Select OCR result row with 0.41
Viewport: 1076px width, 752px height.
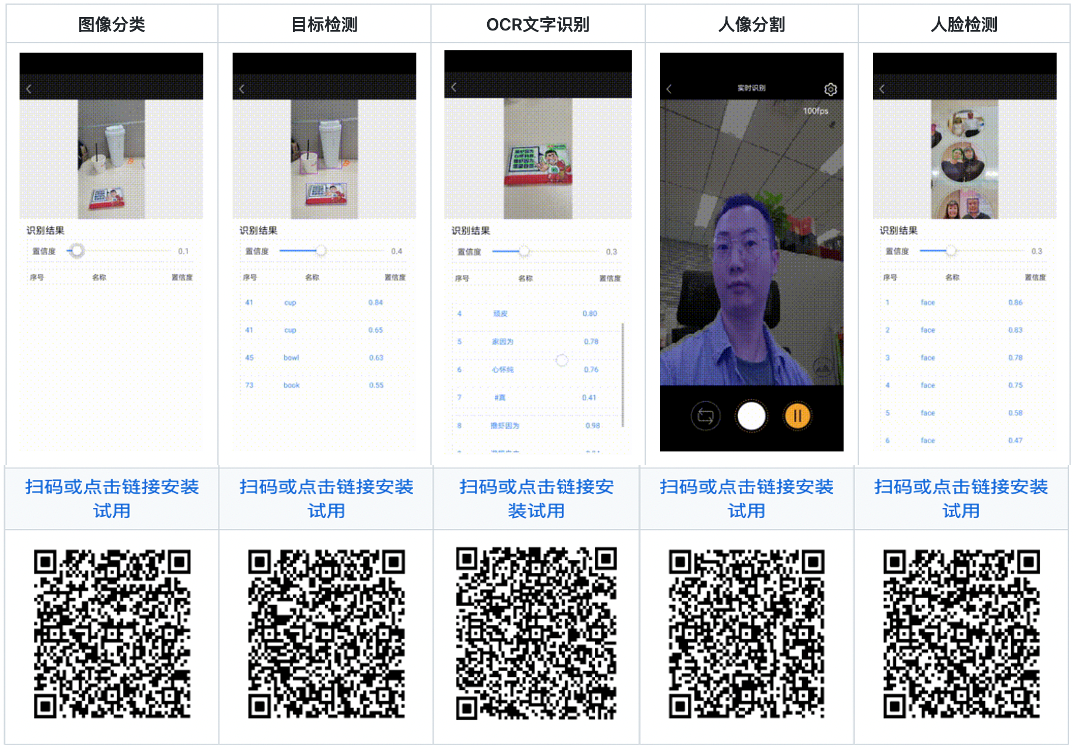536,397
